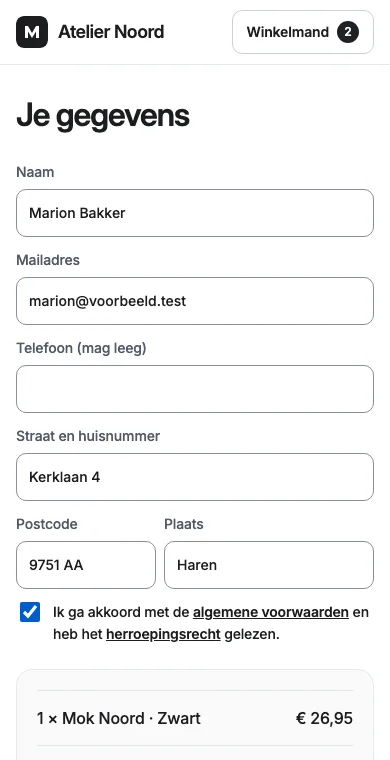Click the Postcode label
The width and height of the screenshot is (390, 760).
(47, 524)
